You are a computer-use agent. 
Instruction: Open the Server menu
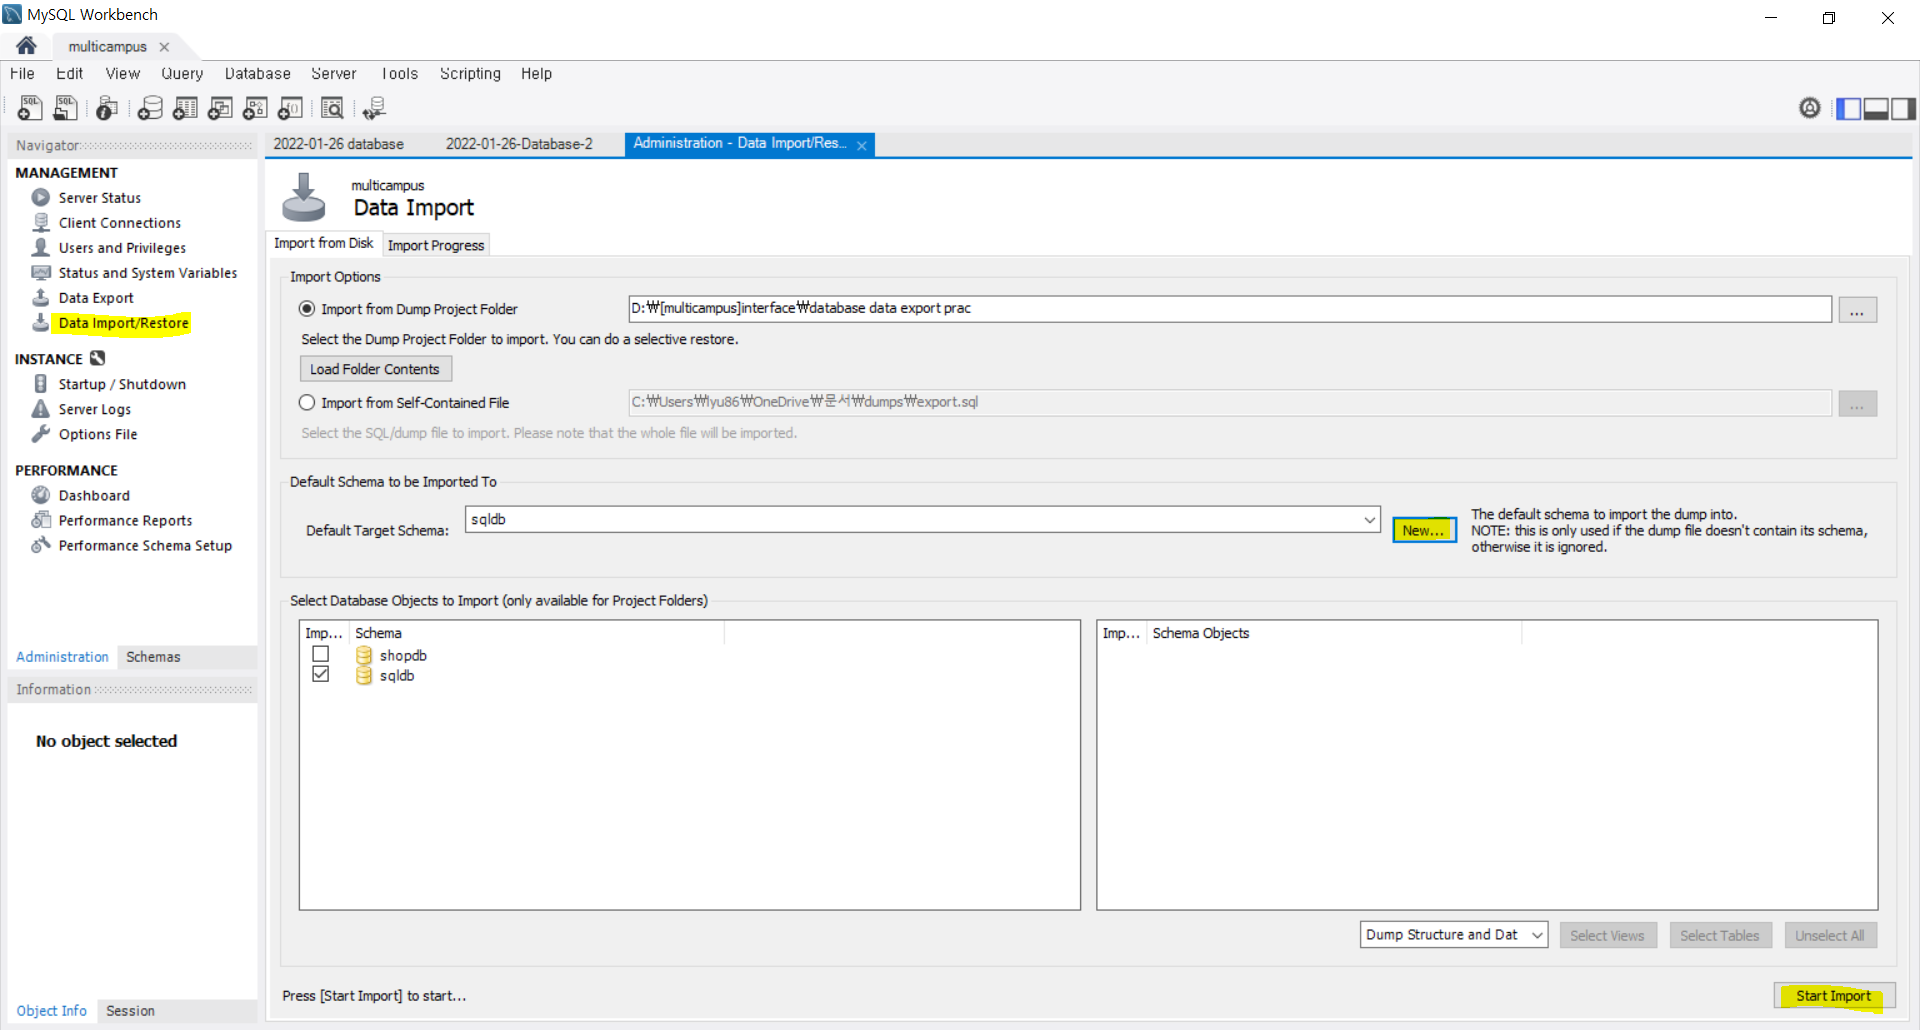click(x=333, y=74)
